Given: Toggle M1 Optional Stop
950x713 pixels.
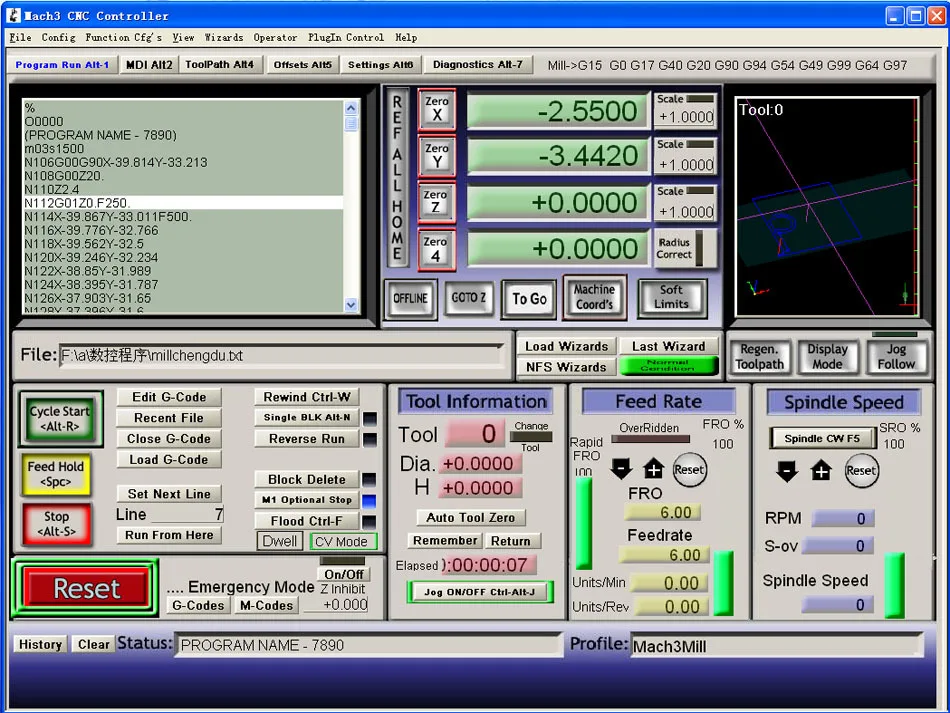Looking at the screenshot, I should click(x=306, y=500).
